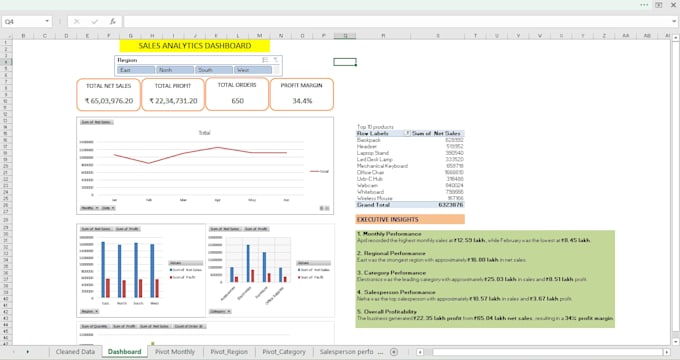Toggle the North button in Region slicer
Screen dimensions: 680x360
(175, 70)
